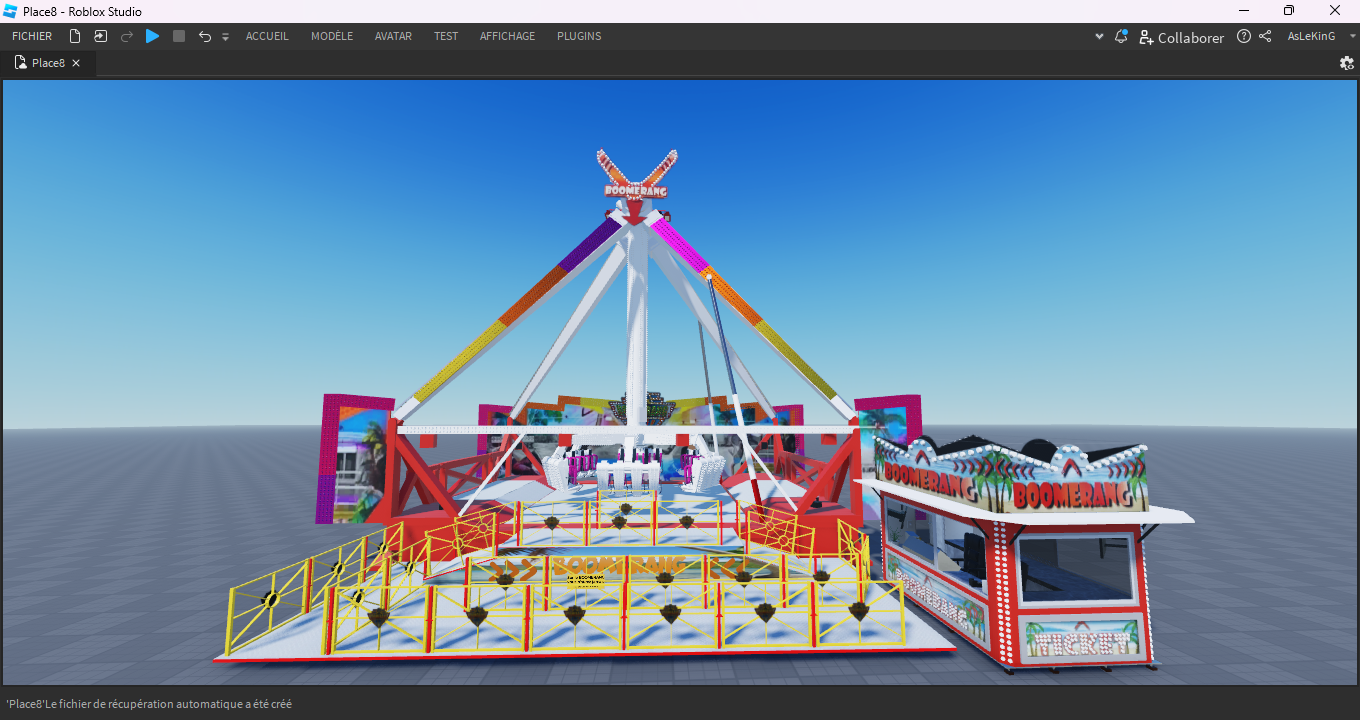The image size is (1360, 720).
Task: Click the share icon
Action: (1265, 36)
